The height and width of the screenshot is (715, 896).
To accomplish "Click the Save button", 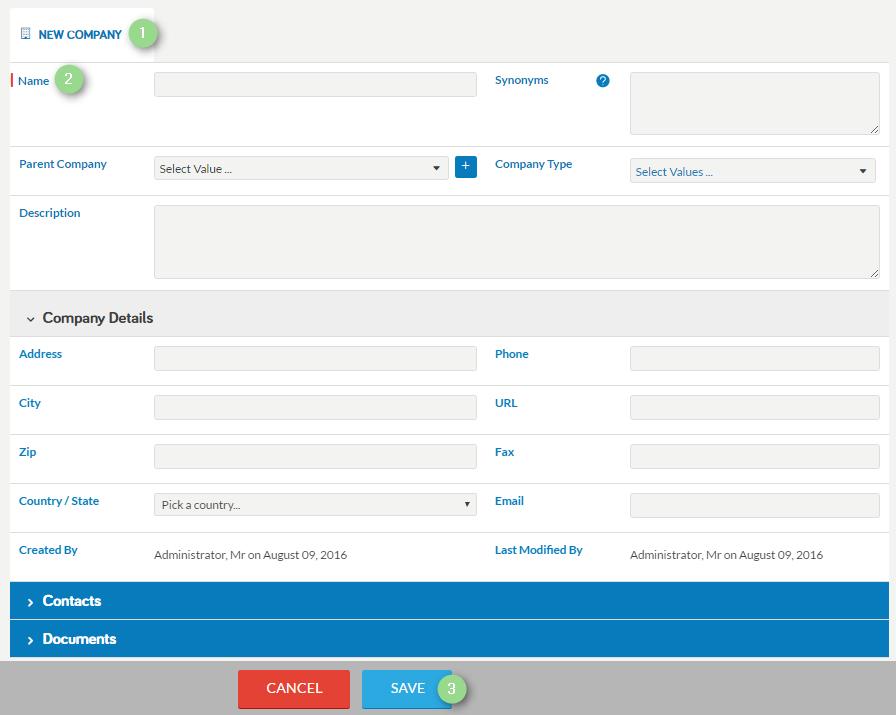I will click(x=407, y=689).
